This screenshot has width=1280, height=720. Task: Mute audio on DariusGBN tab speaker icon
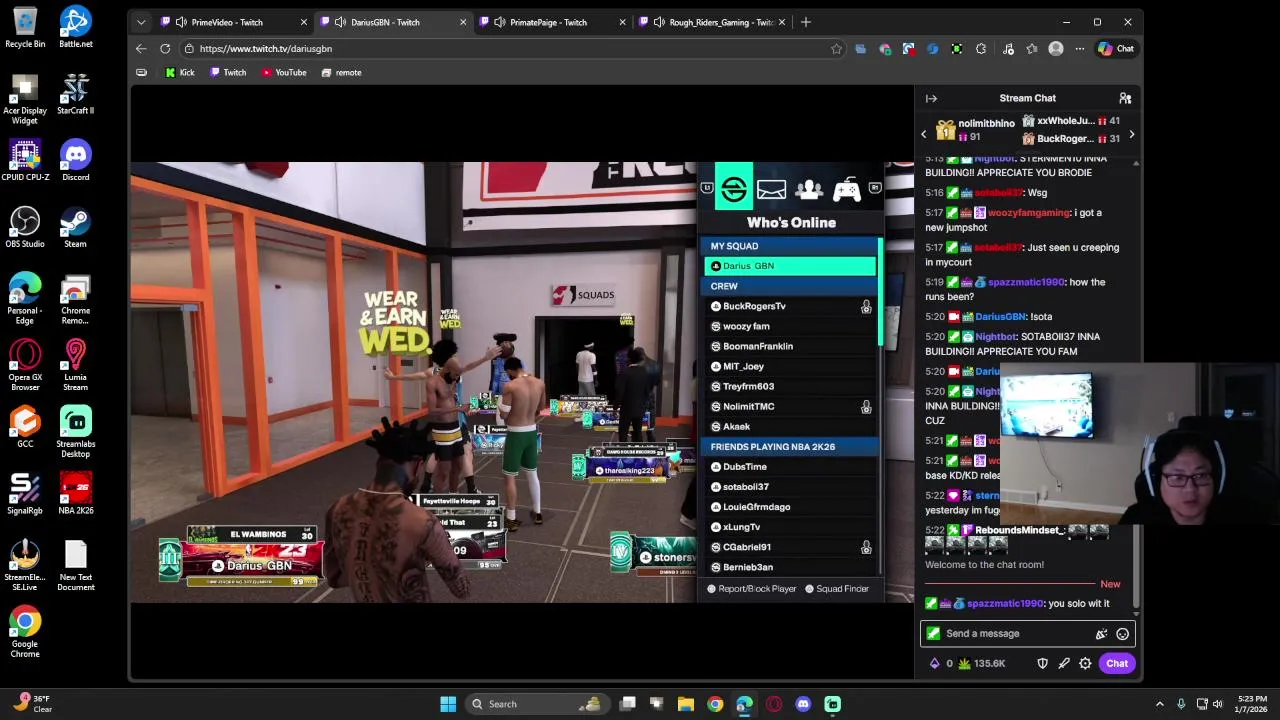point(340,22)
